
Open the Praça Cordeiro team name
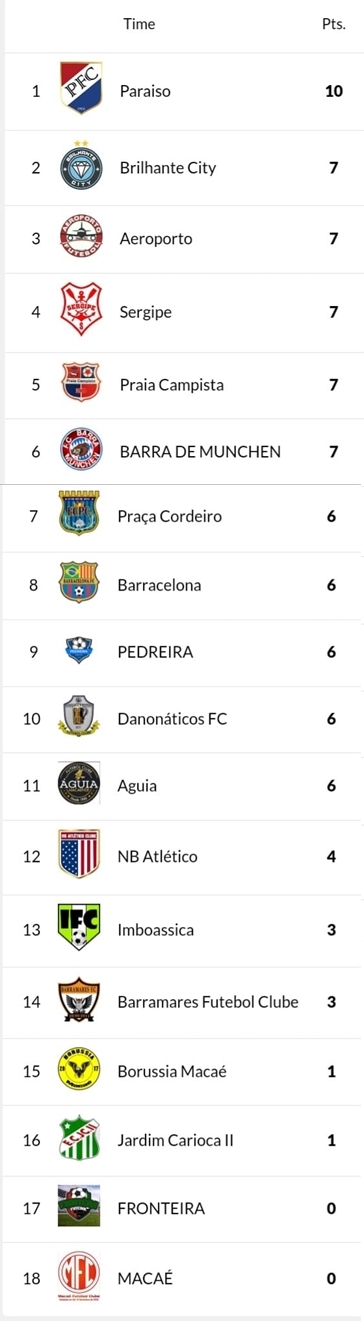click(x=170, y=516)
